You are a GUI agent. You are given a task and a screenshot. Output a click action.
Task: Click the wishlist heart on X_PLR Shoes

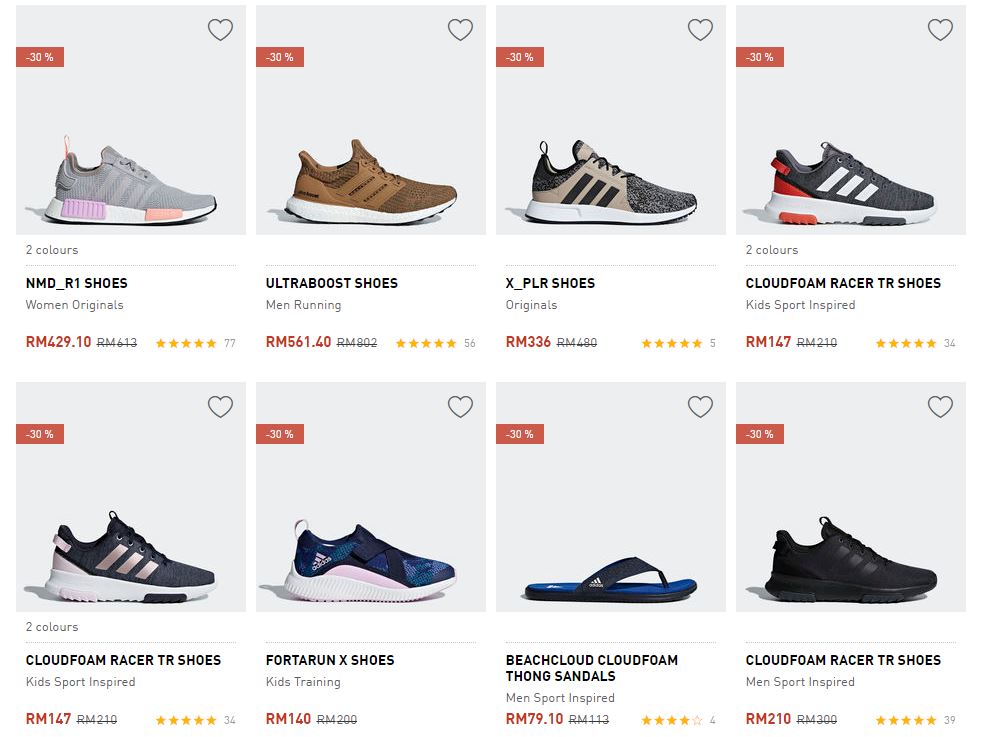click(x=700, y=30)
